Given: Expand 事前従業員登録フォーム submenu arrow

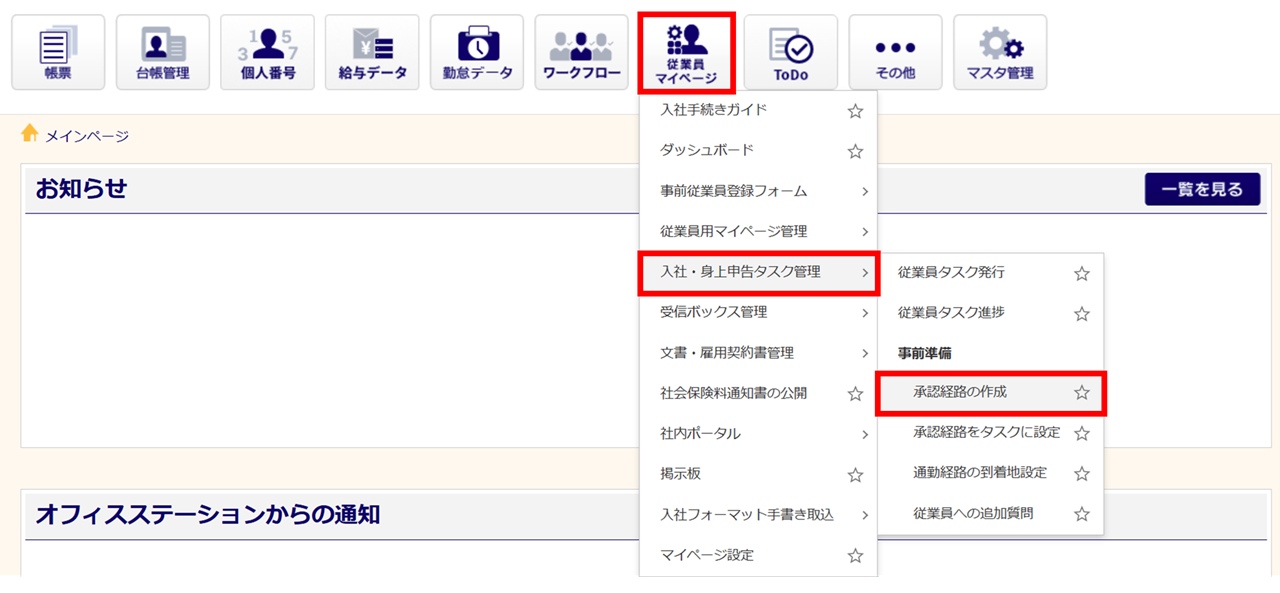Looking at the screenshot, I should (x=864, y=191).
